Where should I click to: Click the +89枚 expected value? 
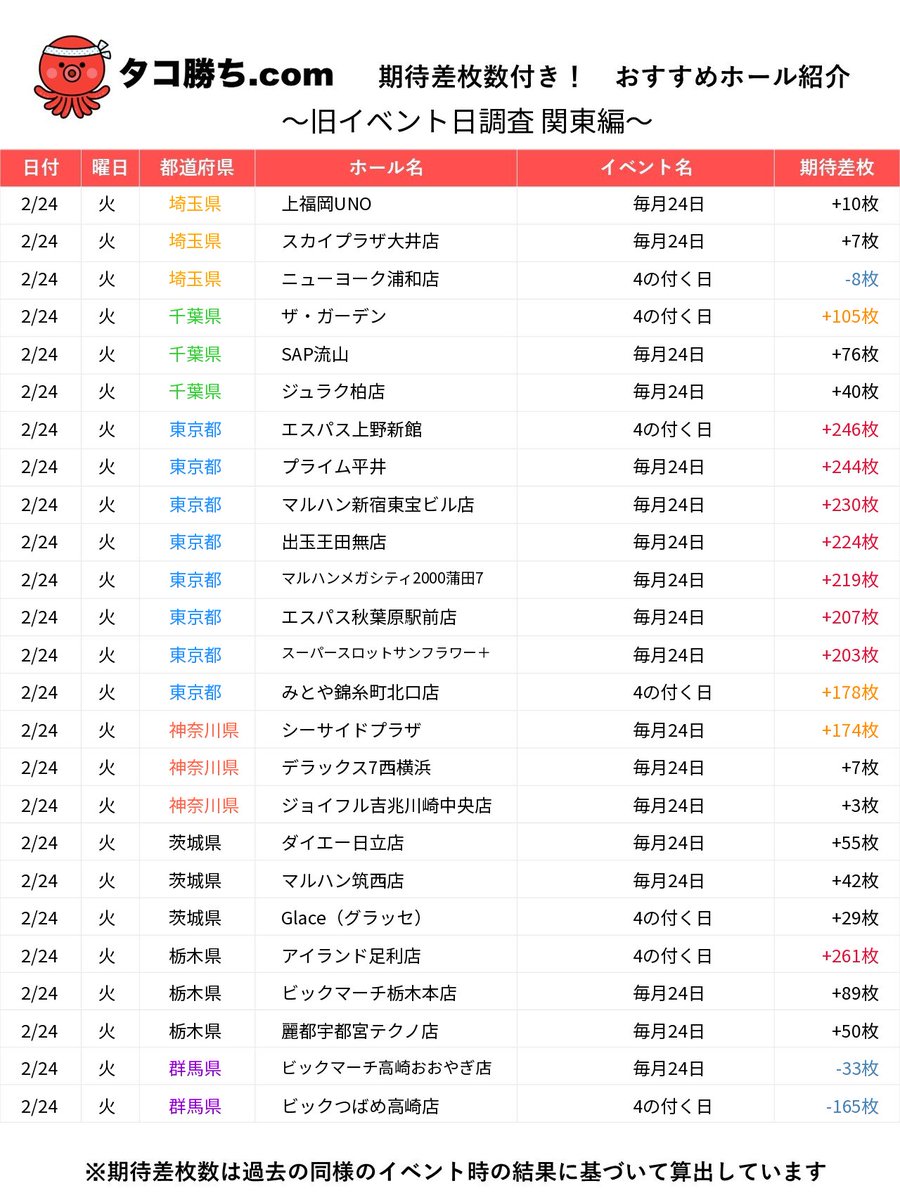click(x=855, y=993)
